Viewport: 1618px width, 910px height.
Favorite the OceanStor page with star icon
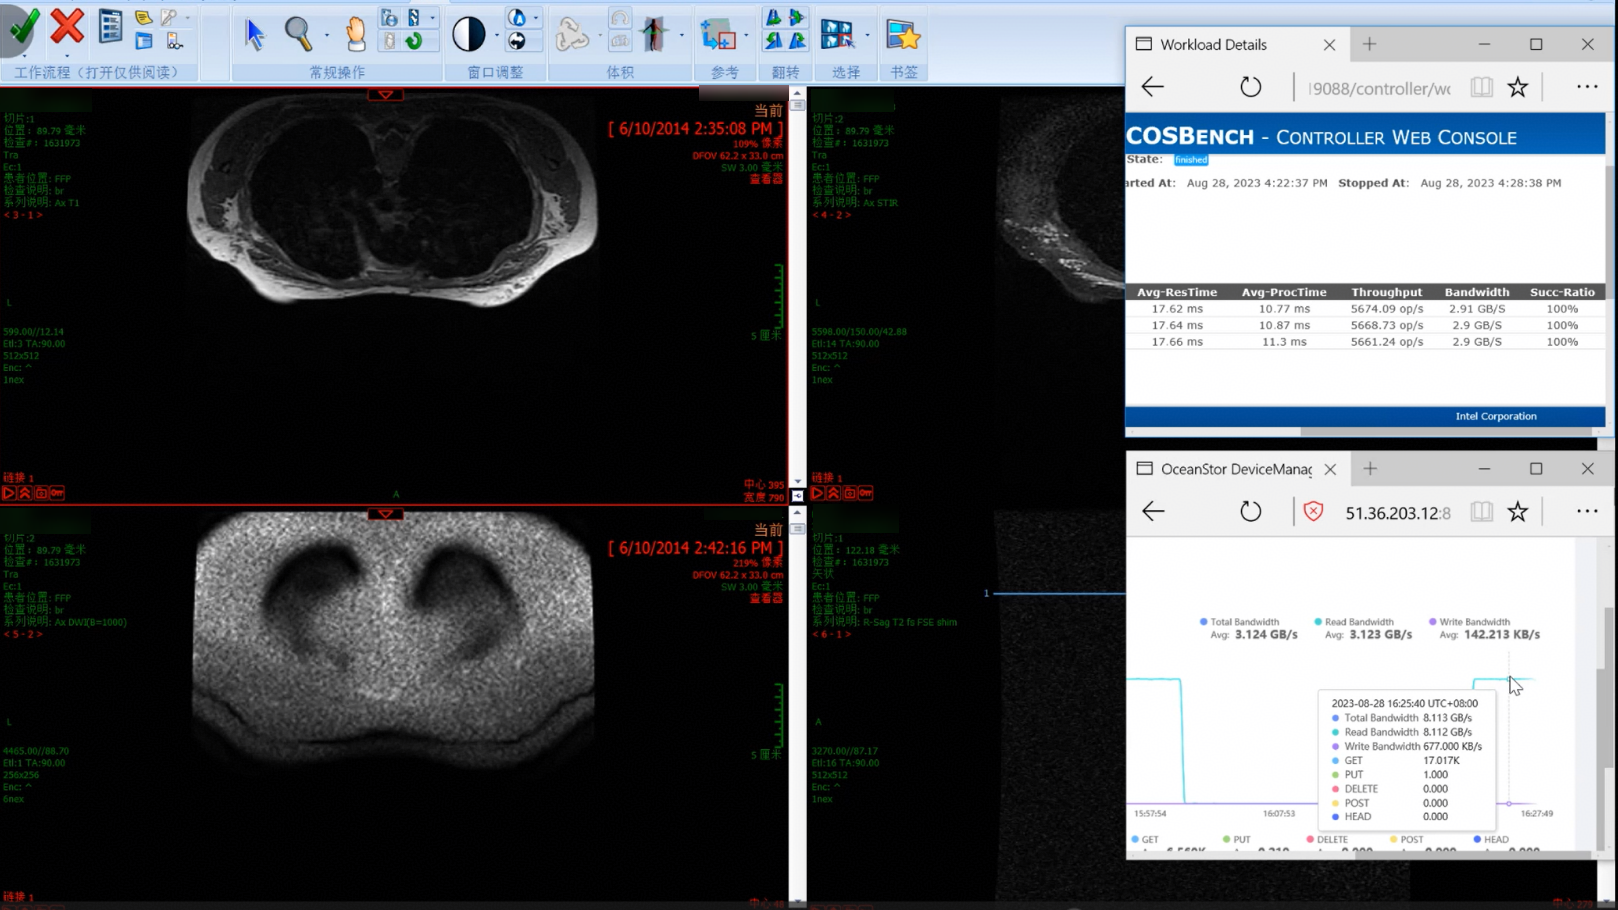(1518, 512)
